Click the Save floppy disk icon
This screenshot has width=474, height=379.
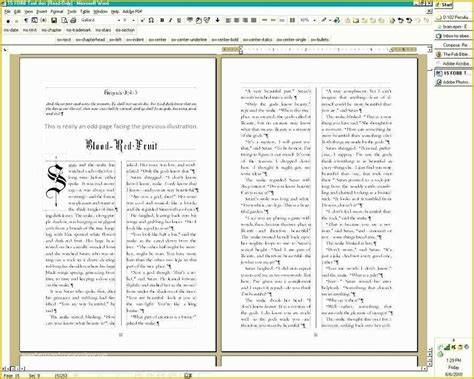point(54,20)
